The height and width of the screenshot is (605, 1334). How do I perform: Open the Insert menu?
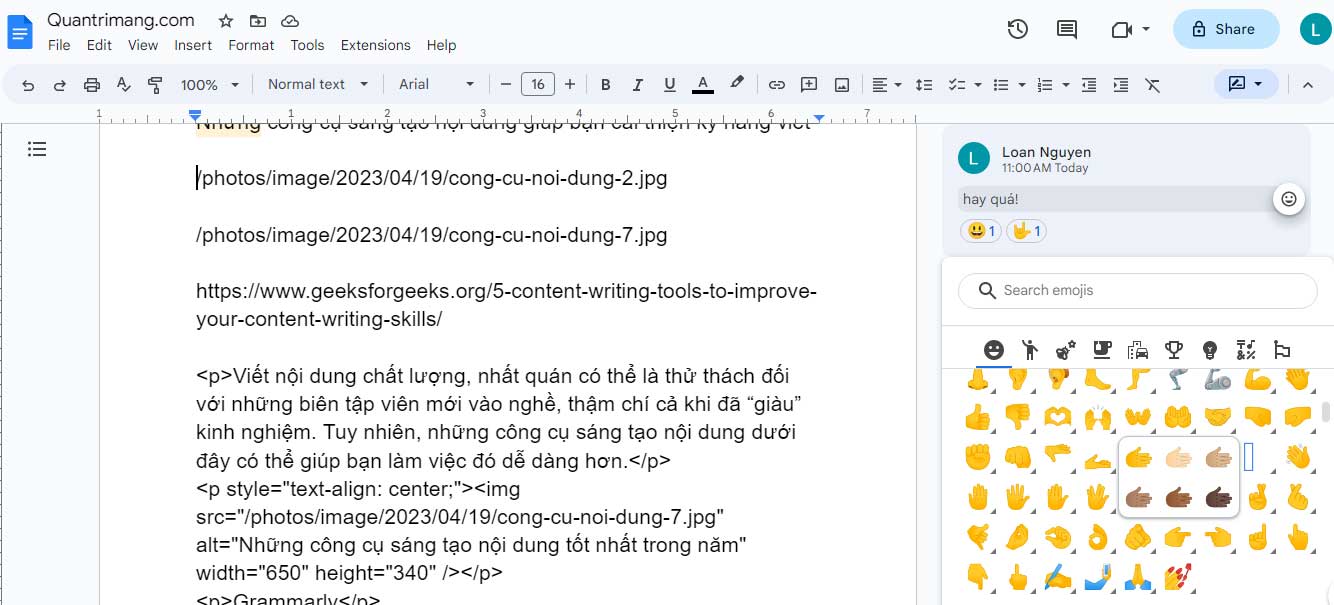193,45
